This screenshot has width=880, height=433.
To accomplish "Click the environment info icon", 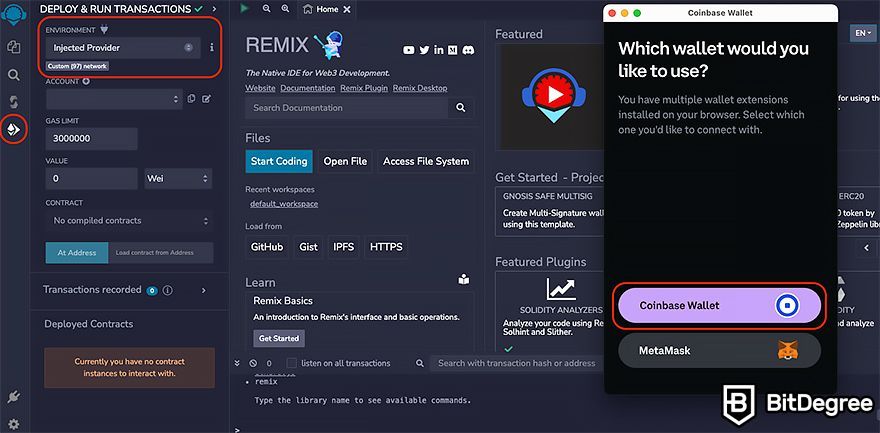I will pos(212,48).
